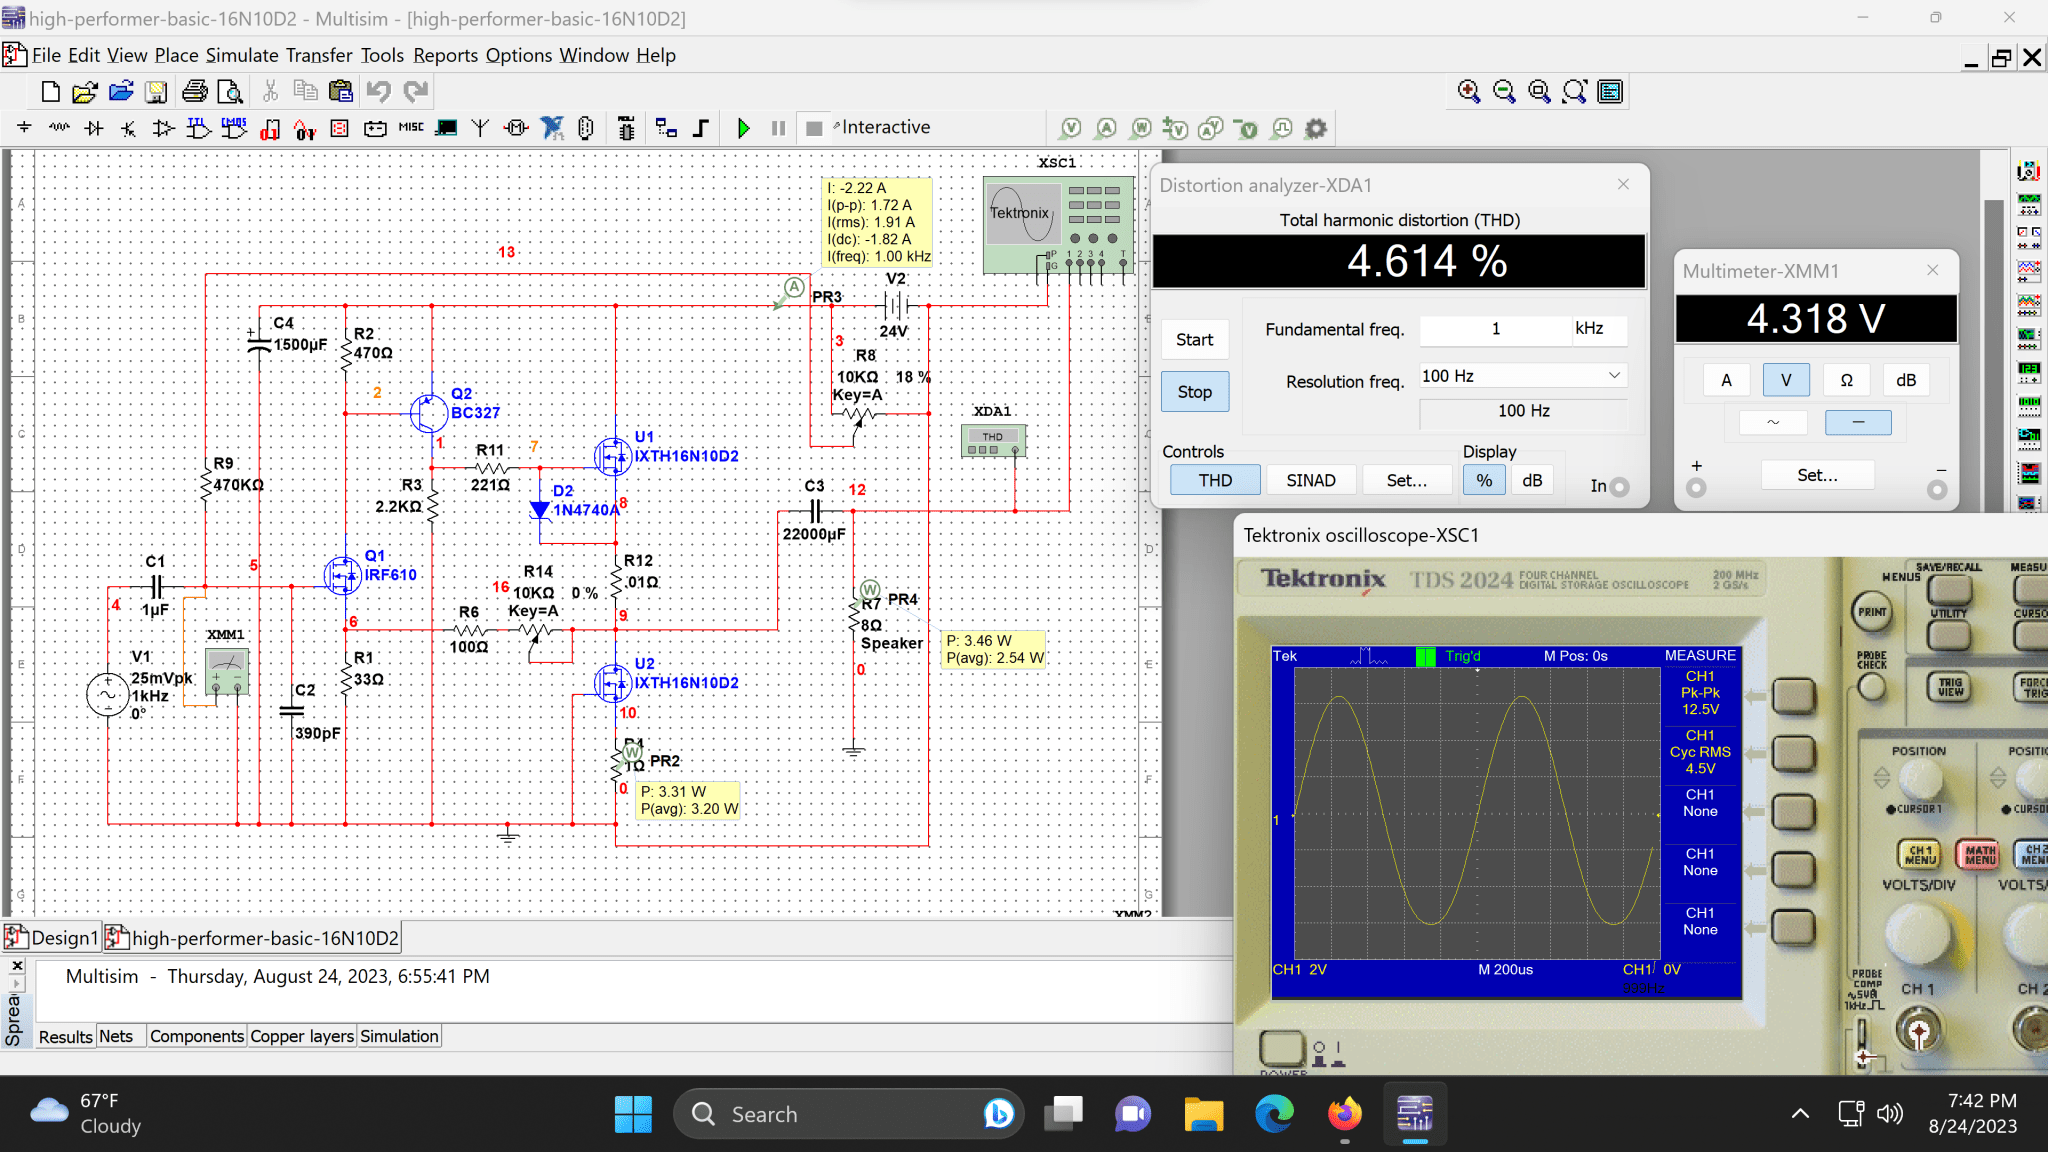Stop the simulation in the toolbar
This screenshot has height=1152, width=2048.
(x=814, y=128)
